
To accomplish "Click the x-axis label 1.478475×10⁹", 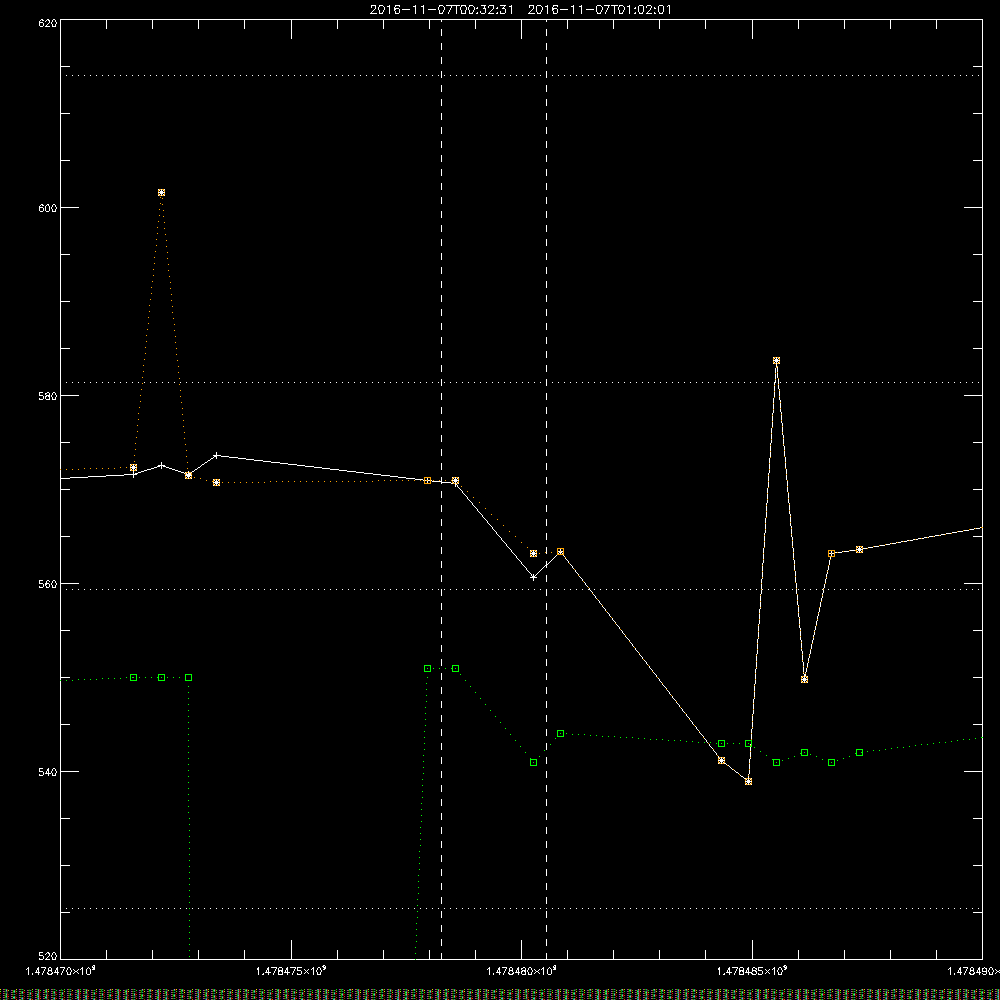I will 291,971.
